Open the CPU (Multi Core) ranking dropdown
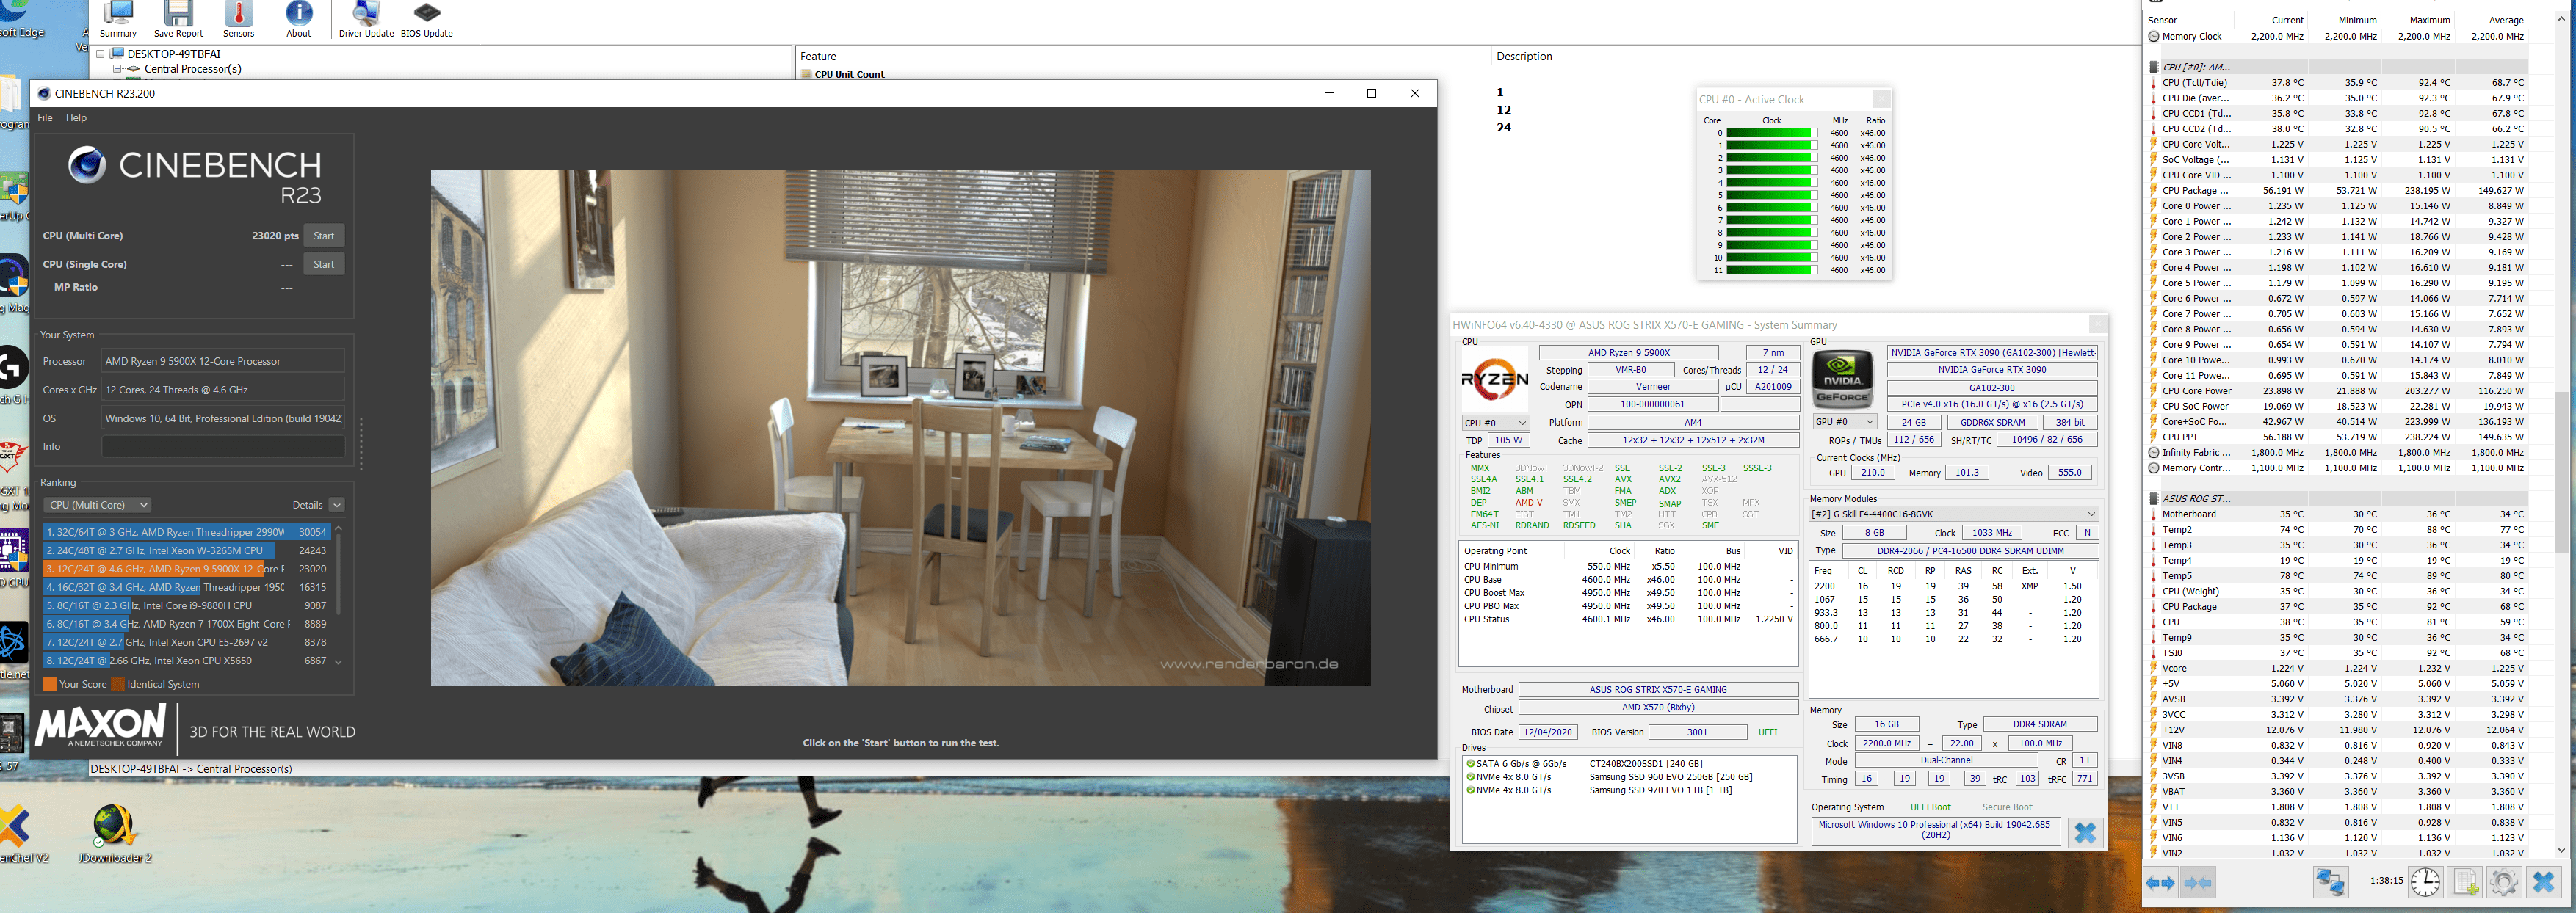The image size is (2576, 913). click(x=97, y=505)
